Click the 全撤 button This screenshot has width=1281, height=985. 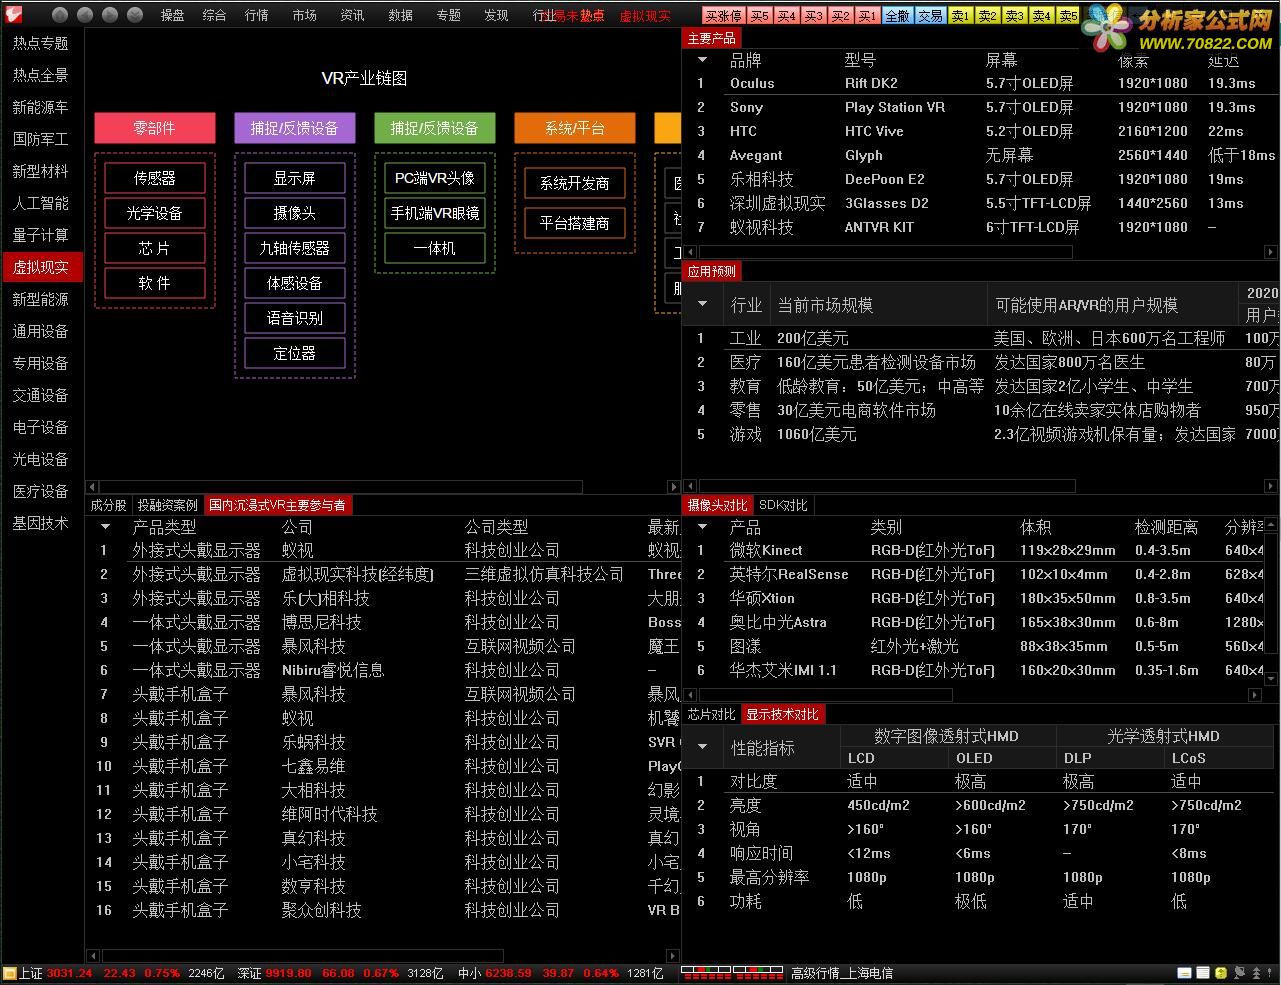(898, 16)
